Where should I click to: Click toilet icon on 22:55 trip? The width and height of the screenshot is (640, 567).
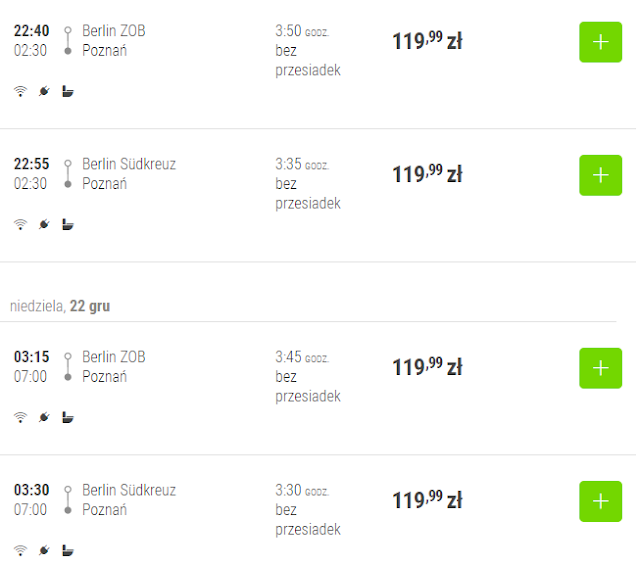point(68,224)
